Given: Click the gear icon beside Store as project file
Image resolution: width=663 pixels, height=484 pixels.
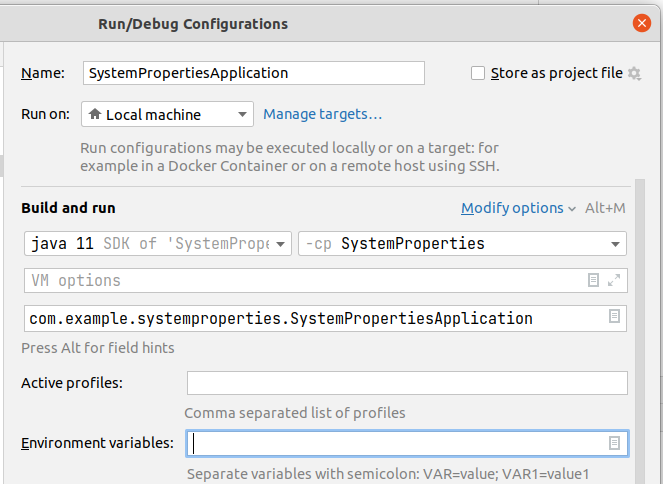Looking at the screenshot, I should point(634,74).
